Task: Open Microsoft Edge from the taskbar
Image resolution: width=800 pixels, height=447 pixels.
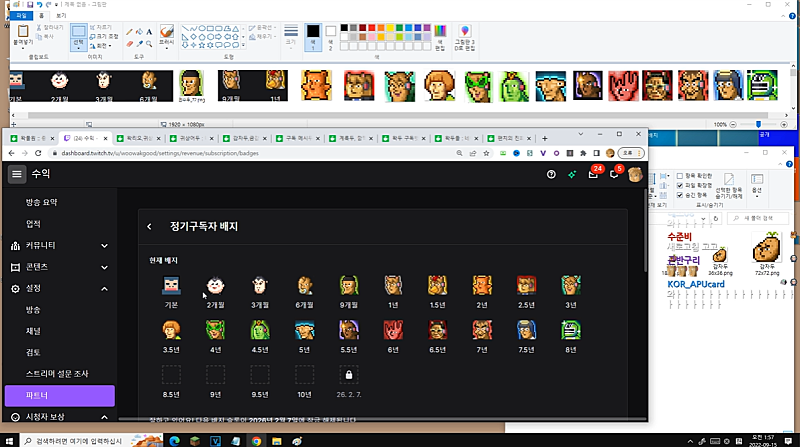Action: point(174,441)
